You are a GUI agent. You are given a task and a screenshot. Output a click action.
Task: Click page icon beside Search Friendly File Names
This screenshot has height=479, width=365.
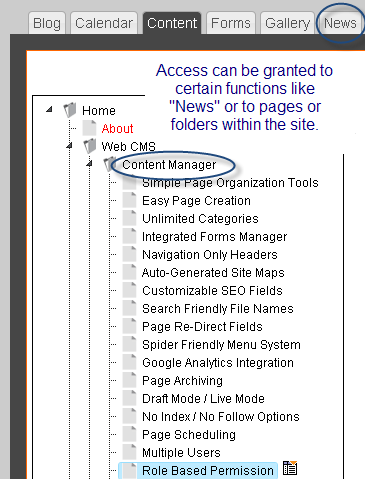pyautogui.click(x=129, y=308)
